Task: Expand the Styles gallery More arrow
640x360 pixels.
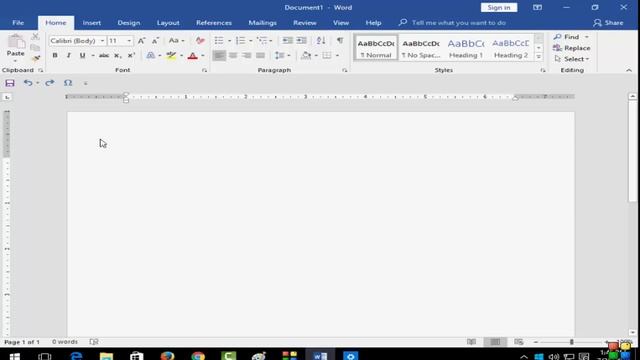Action: click(539, 57)
